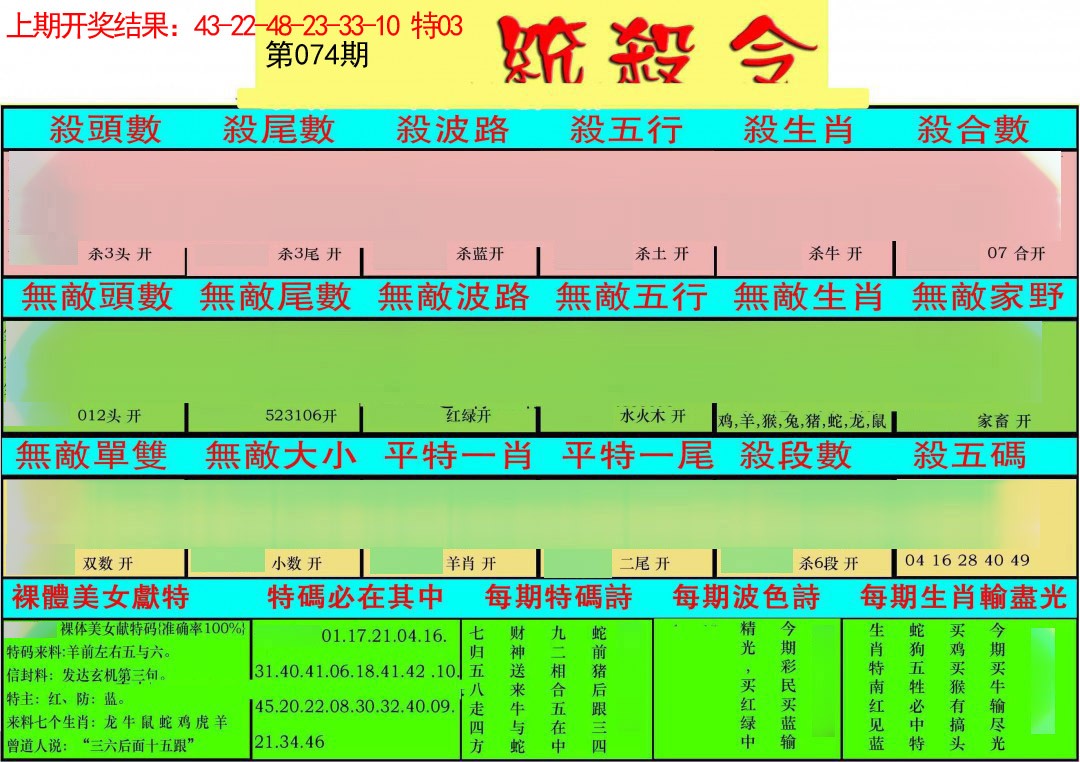Open the 殺頭數 column header
This screenshot has height=762, width=1080.
click(x=105, y=129)
